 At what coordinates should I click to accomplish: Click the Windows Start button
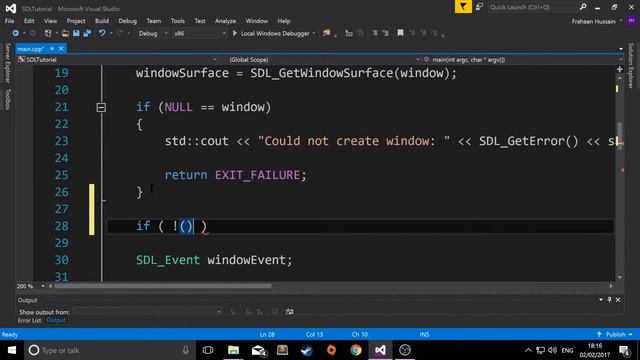click(12, 350)
